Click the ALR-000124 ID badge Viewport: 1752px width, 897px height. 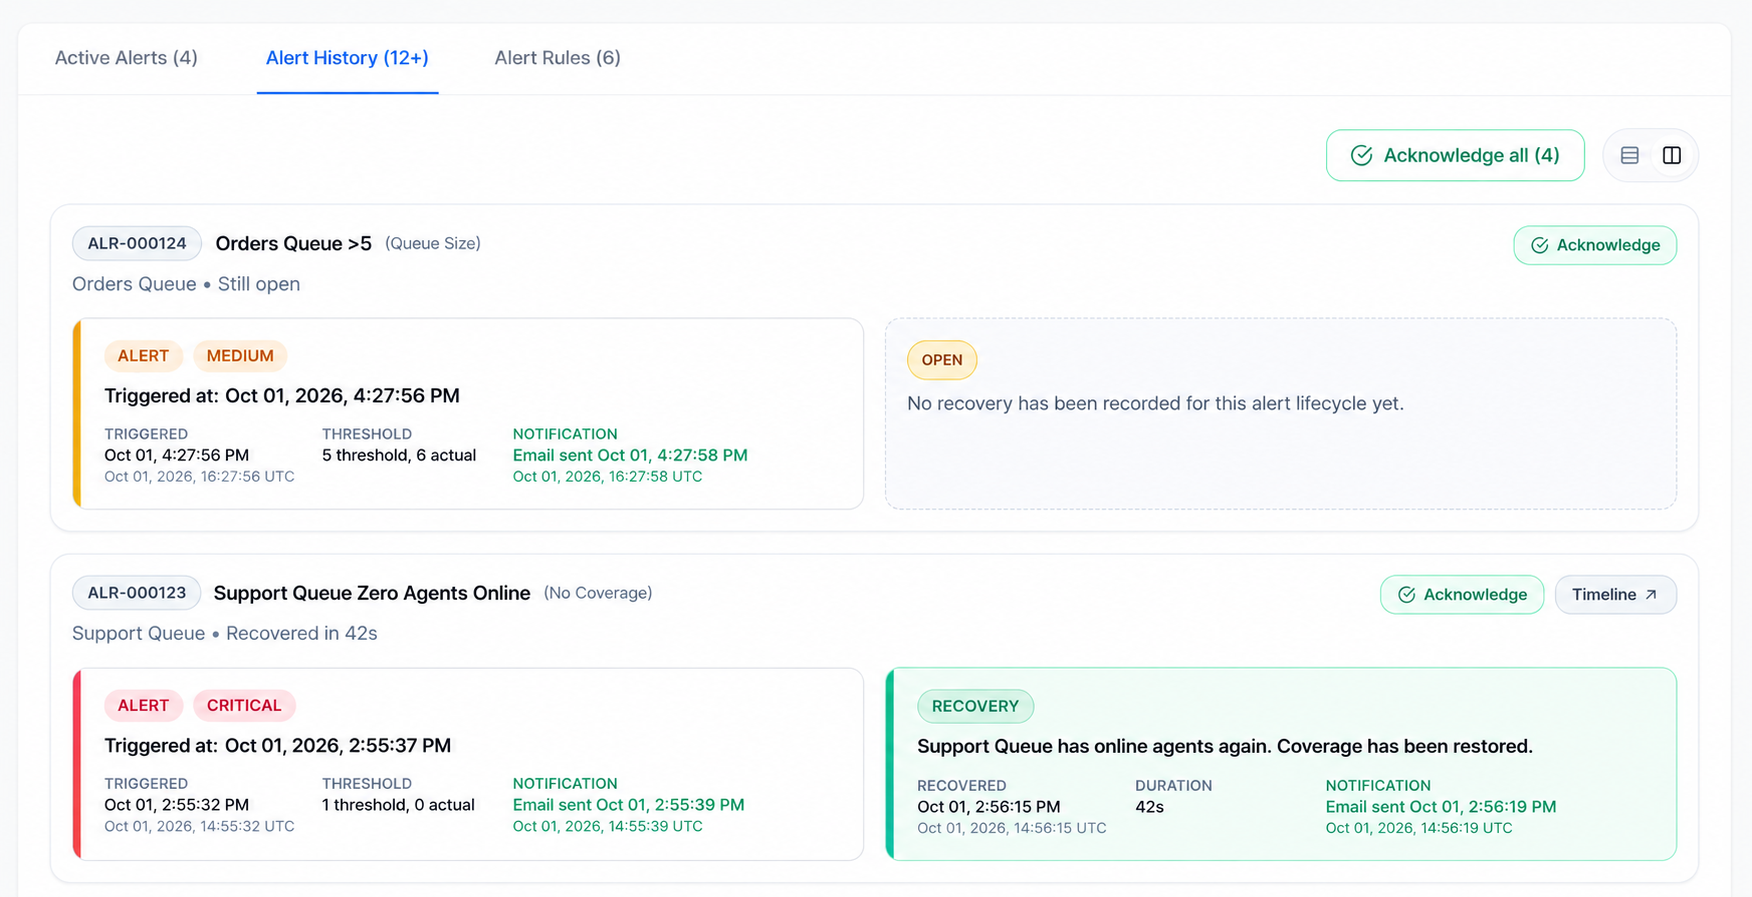(x=137, y=243)
